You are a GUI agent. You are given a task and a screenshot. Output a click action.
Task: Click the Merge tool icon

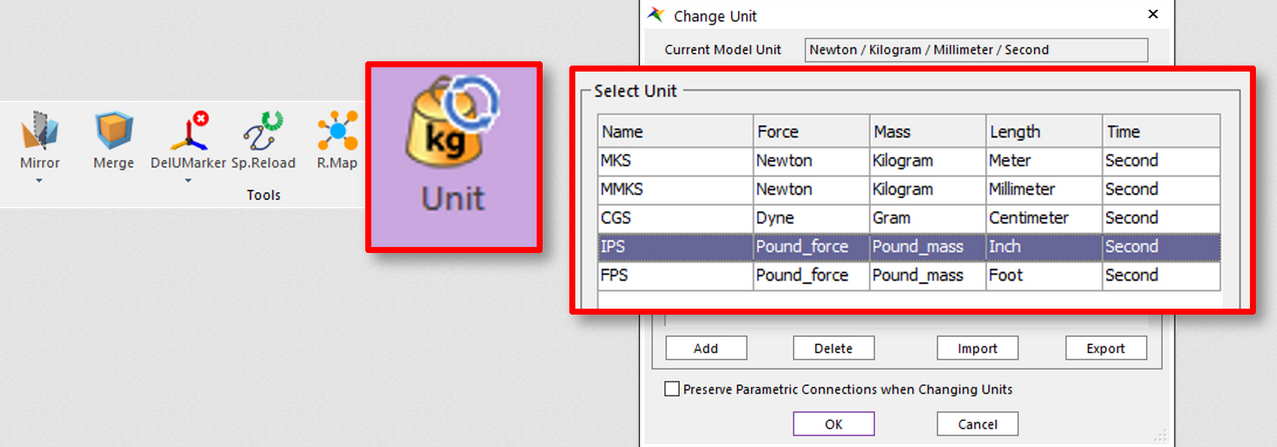114,131
